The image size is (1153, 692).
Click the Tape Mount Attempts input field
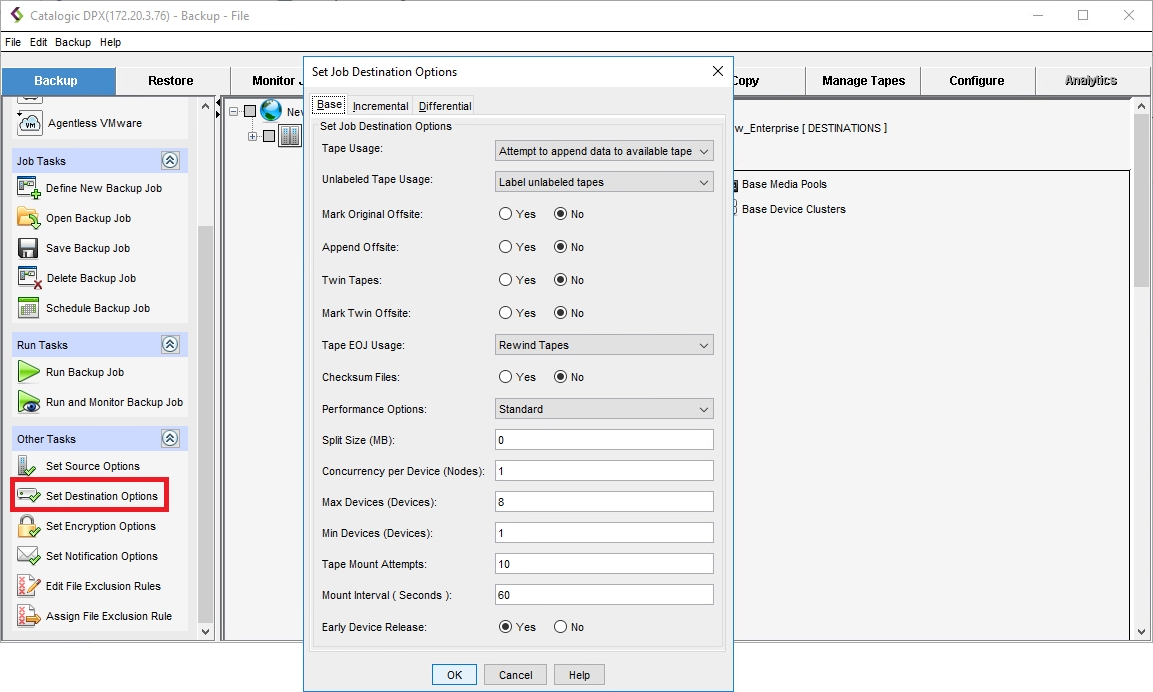604,564
